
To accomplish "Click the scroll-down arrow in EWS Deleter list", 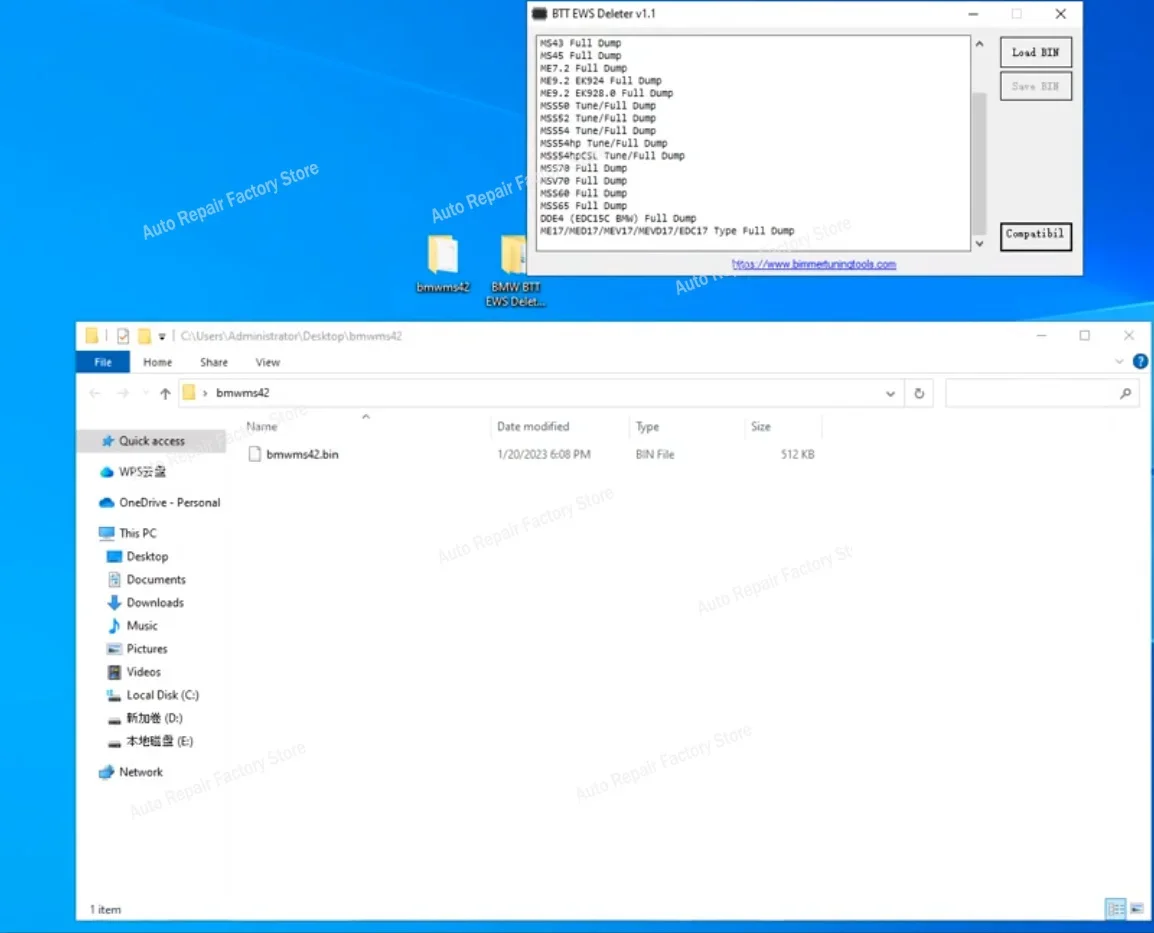I will [x=979, y=244].
